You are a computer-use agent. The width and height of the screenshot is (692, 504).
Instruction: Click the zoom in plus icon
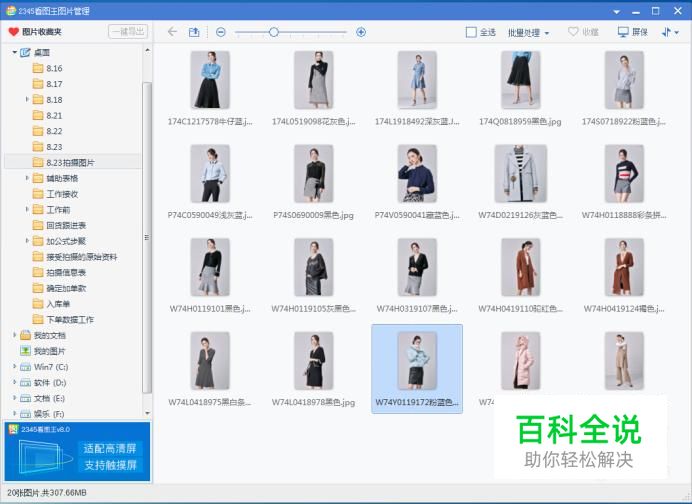[361, 32]
